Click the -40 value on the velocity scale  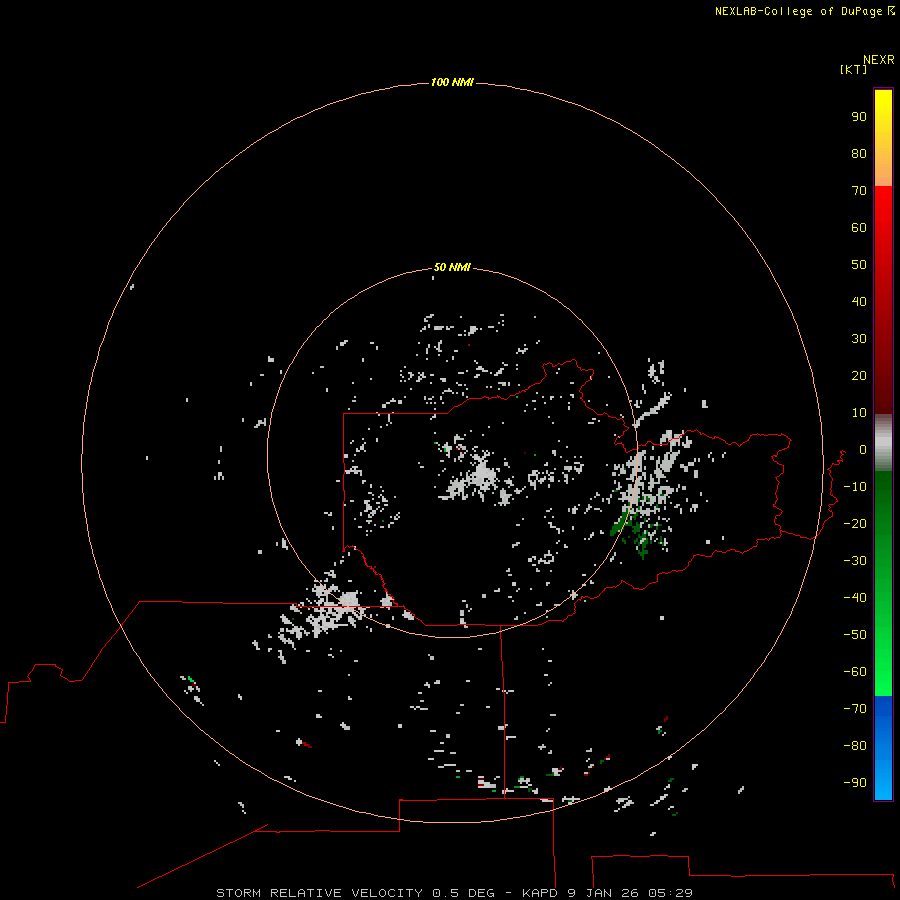[x=855, y=598]
